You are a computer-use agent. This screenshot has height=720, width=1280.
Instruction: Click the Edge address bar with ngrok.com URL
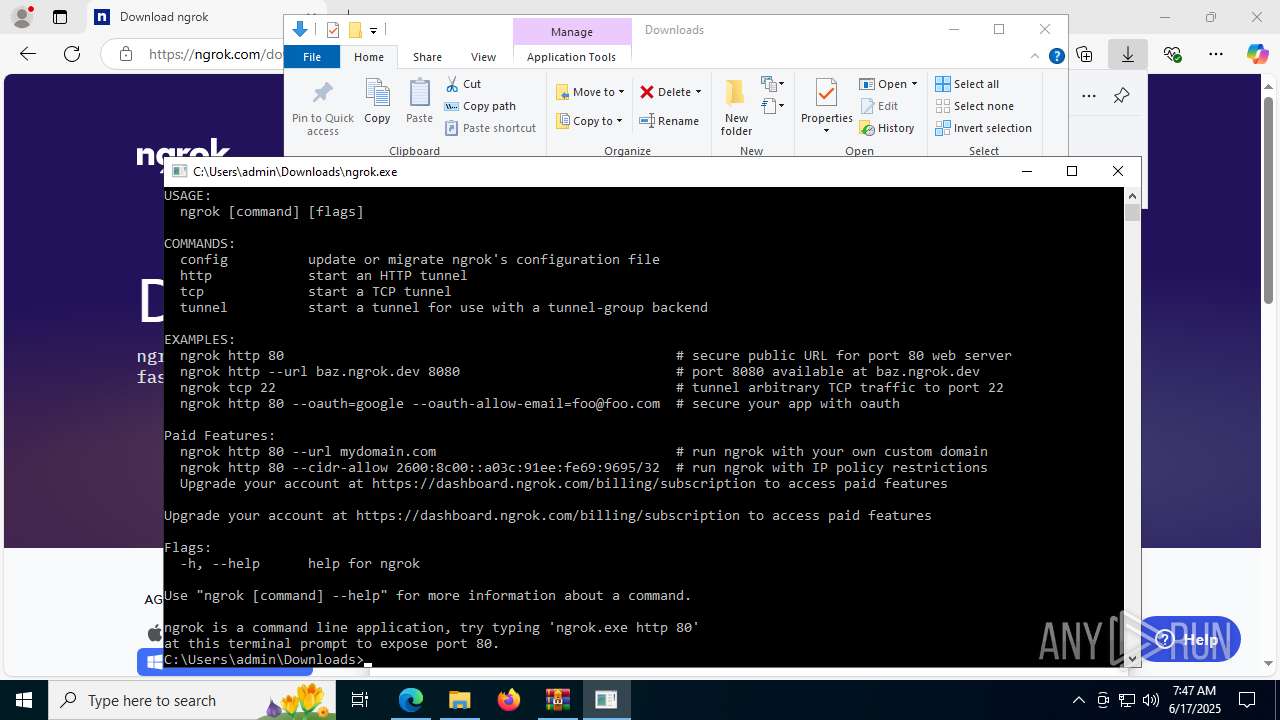[215, 54]
